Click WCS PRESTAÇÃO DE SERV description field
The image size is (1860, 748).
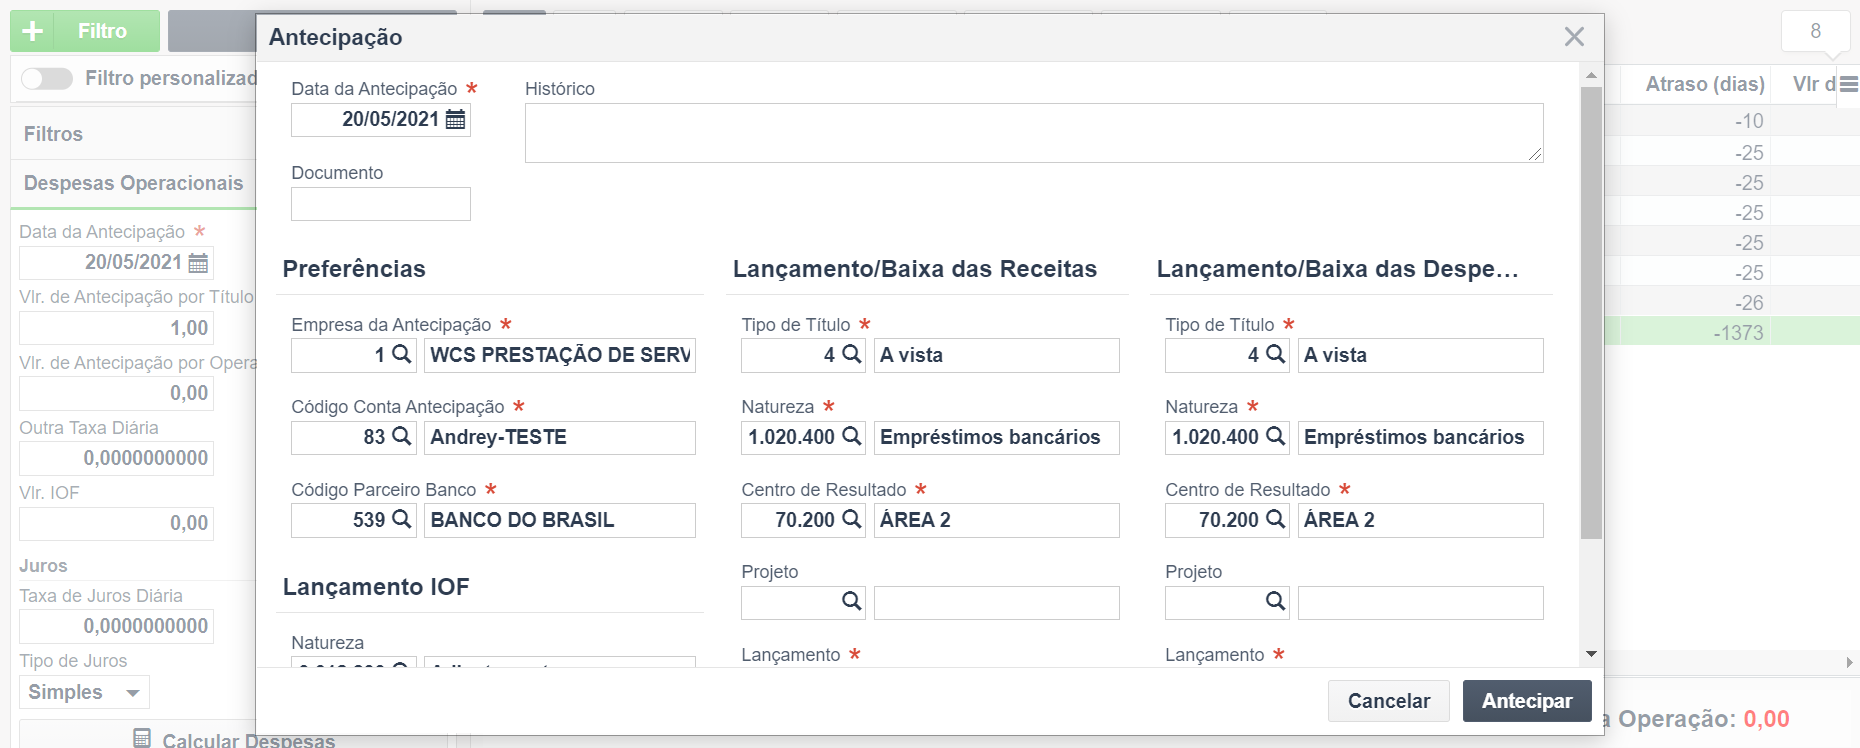[x=560, y=355]
